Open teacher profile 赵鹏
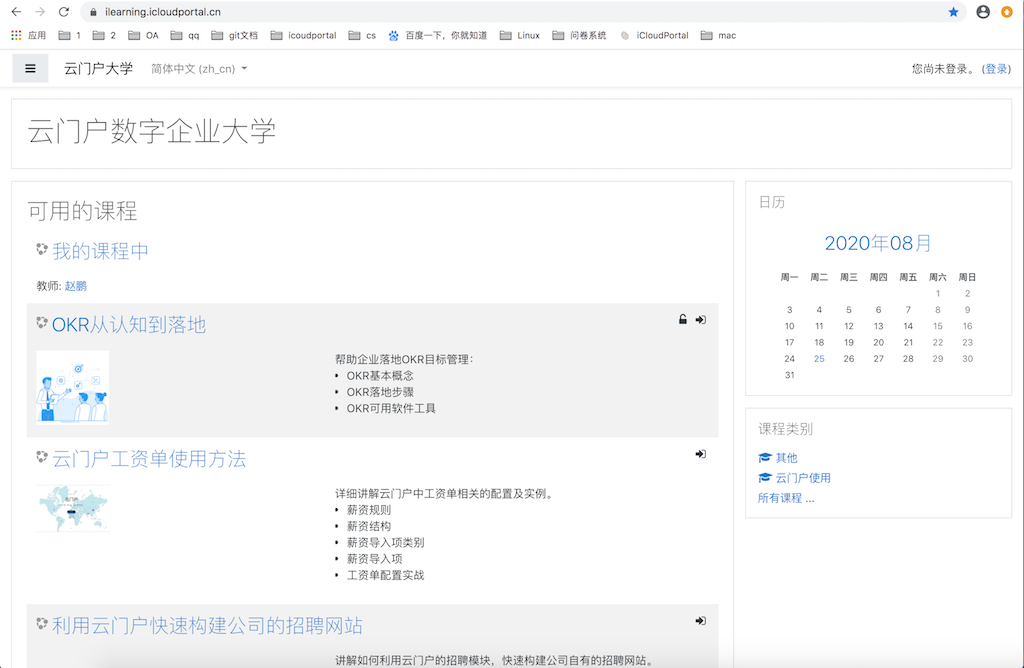Screen dimensions: 1024x668 coord(76,285)
